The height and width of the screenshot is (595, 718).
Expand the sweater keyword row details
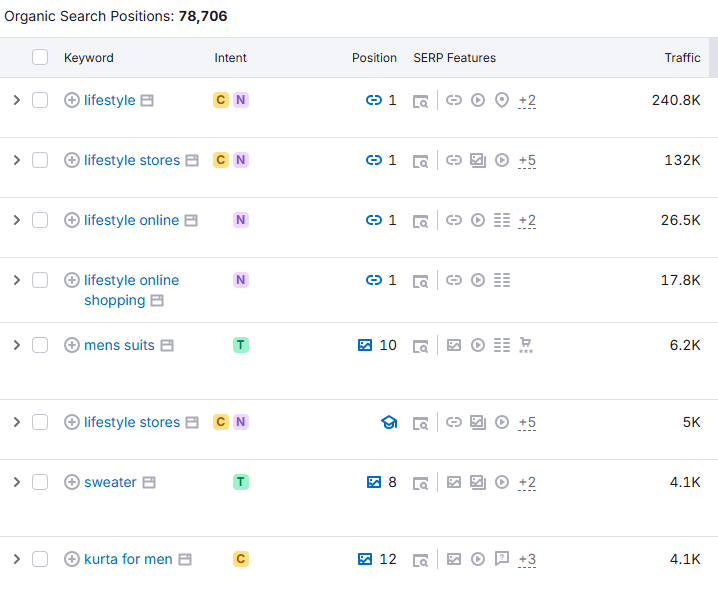[16, 482]
